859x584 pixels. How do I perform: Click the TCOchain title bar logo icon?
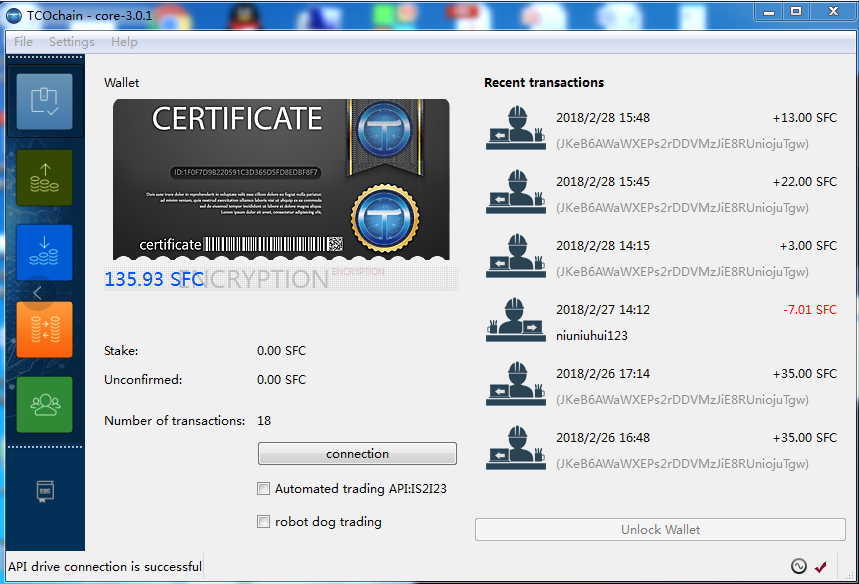(14, 16)
